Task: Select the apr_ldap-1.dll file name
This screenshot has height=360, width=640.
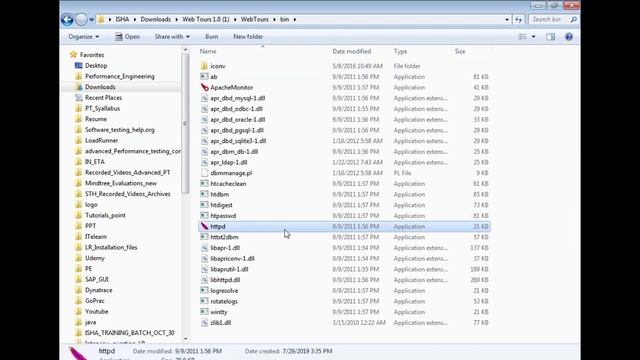Action: [x=229, y=162]
